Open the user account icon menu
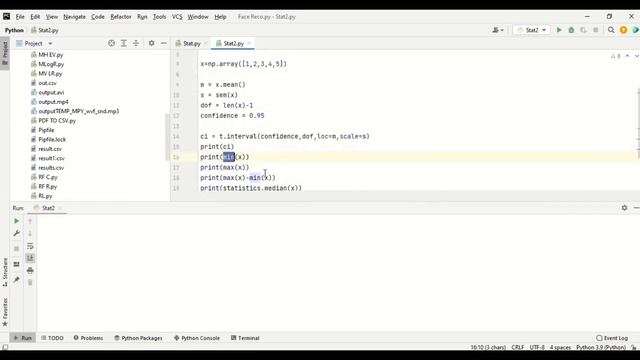The width and height of the screenshot is (640, 360). [x=498, y=30]
